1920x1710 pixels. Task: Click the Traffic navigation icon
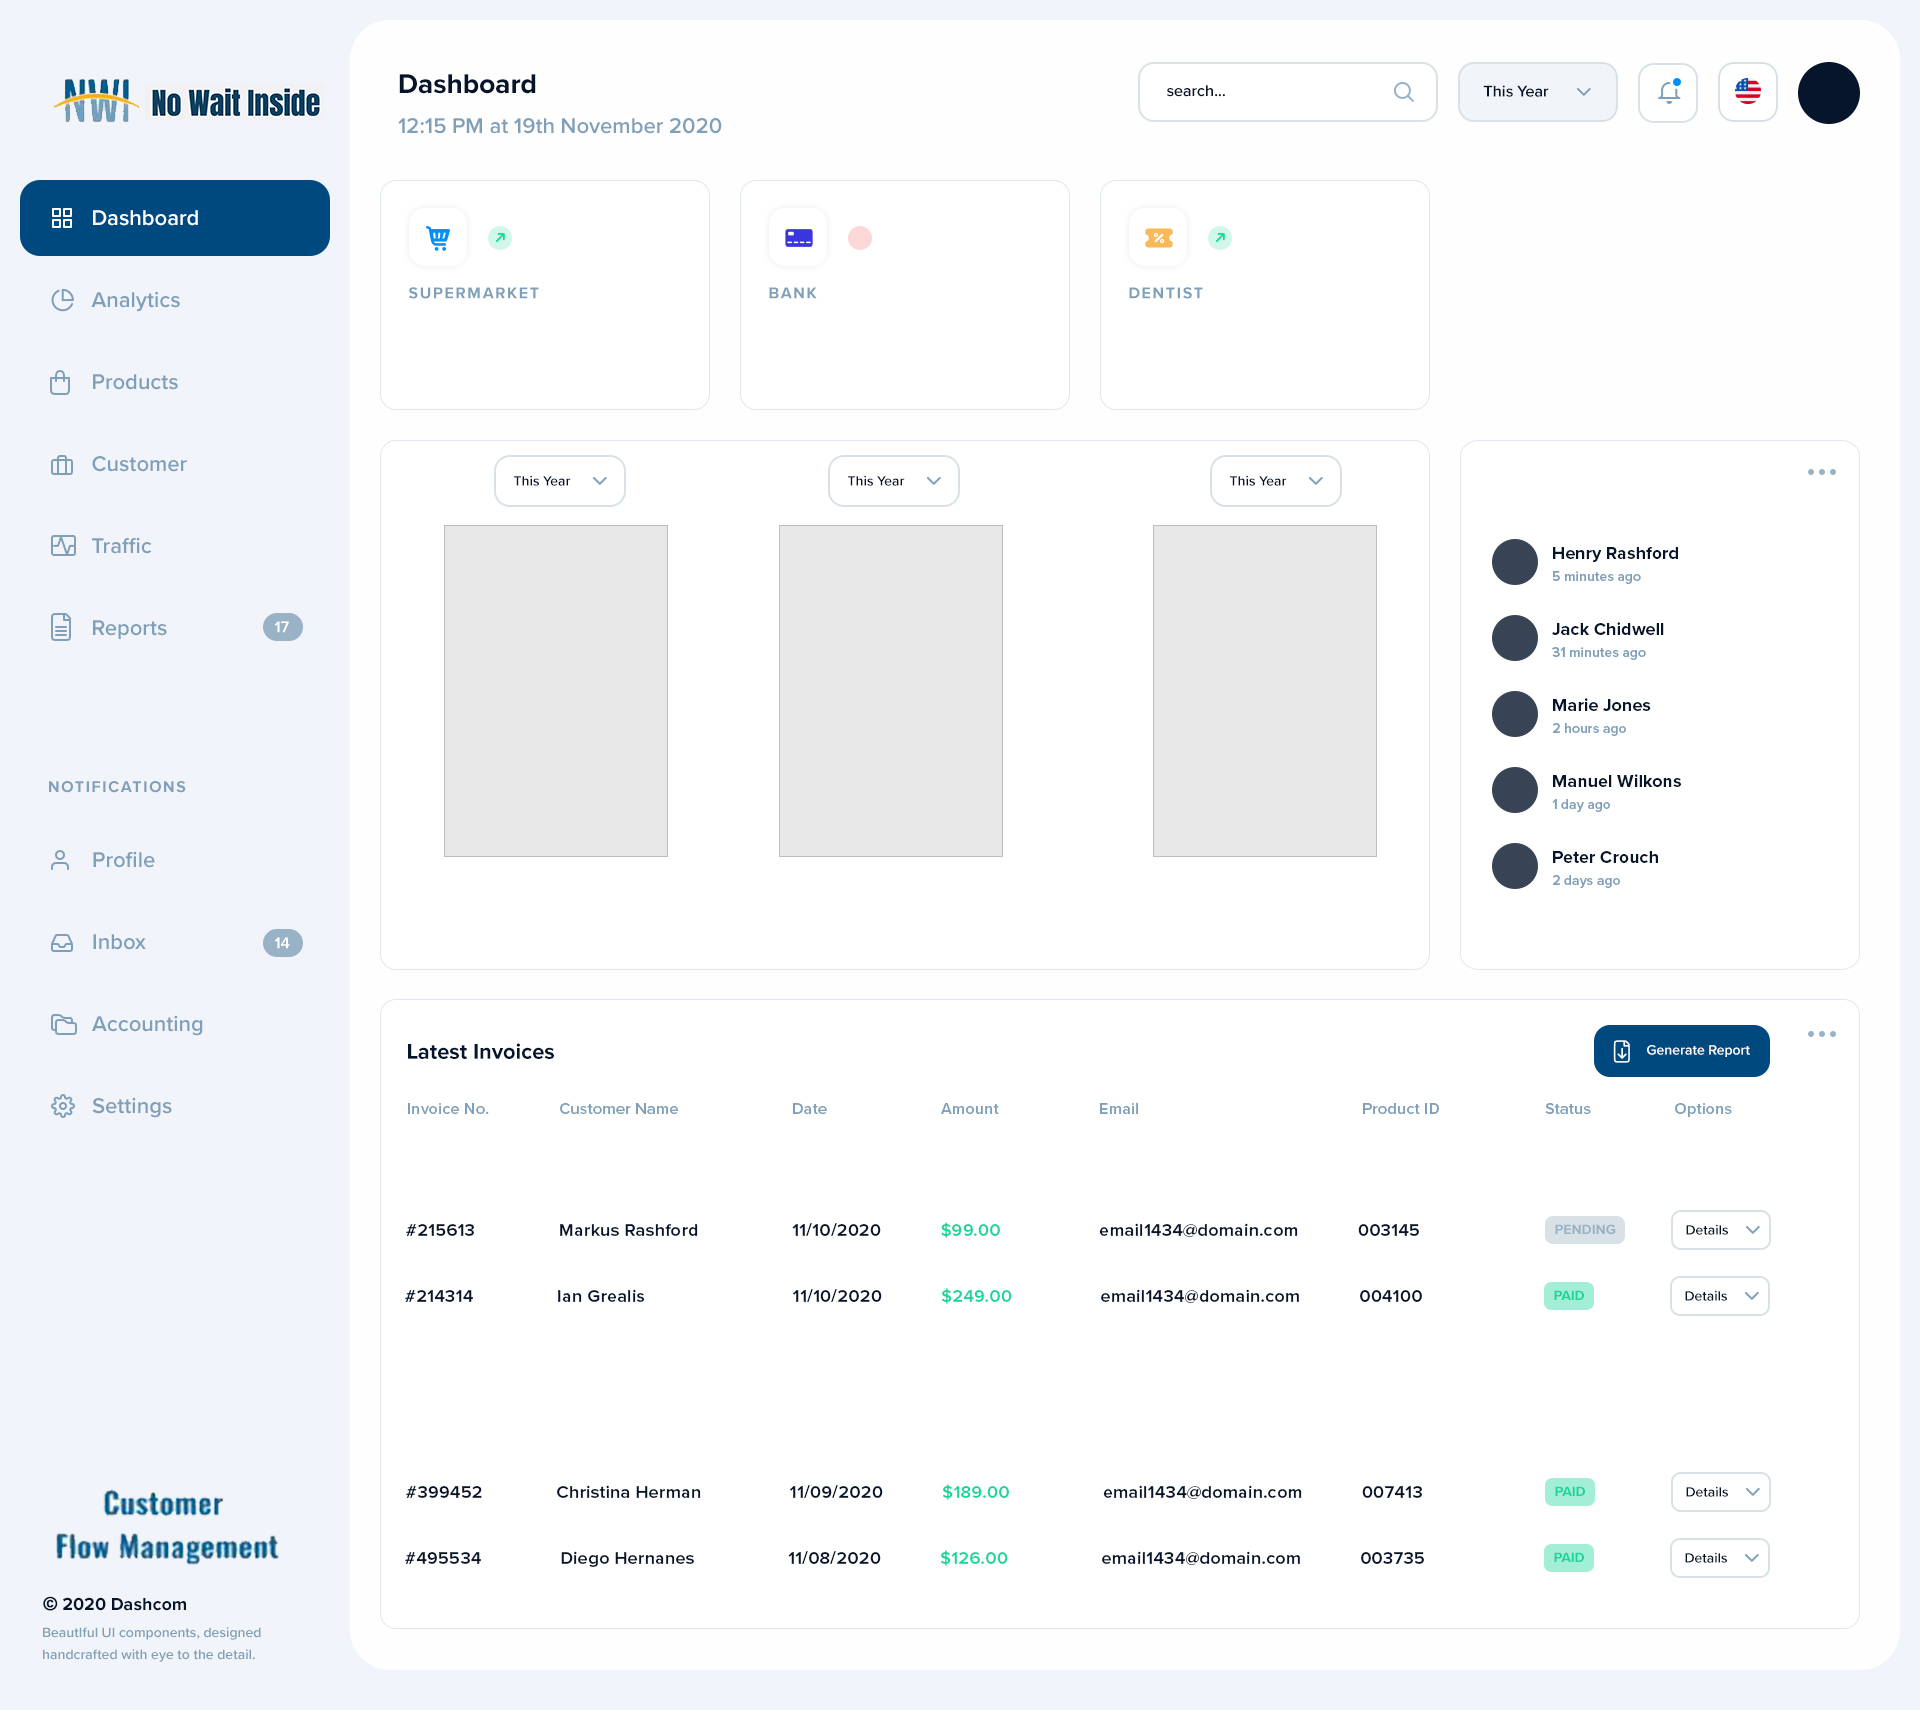coord(61,545)
